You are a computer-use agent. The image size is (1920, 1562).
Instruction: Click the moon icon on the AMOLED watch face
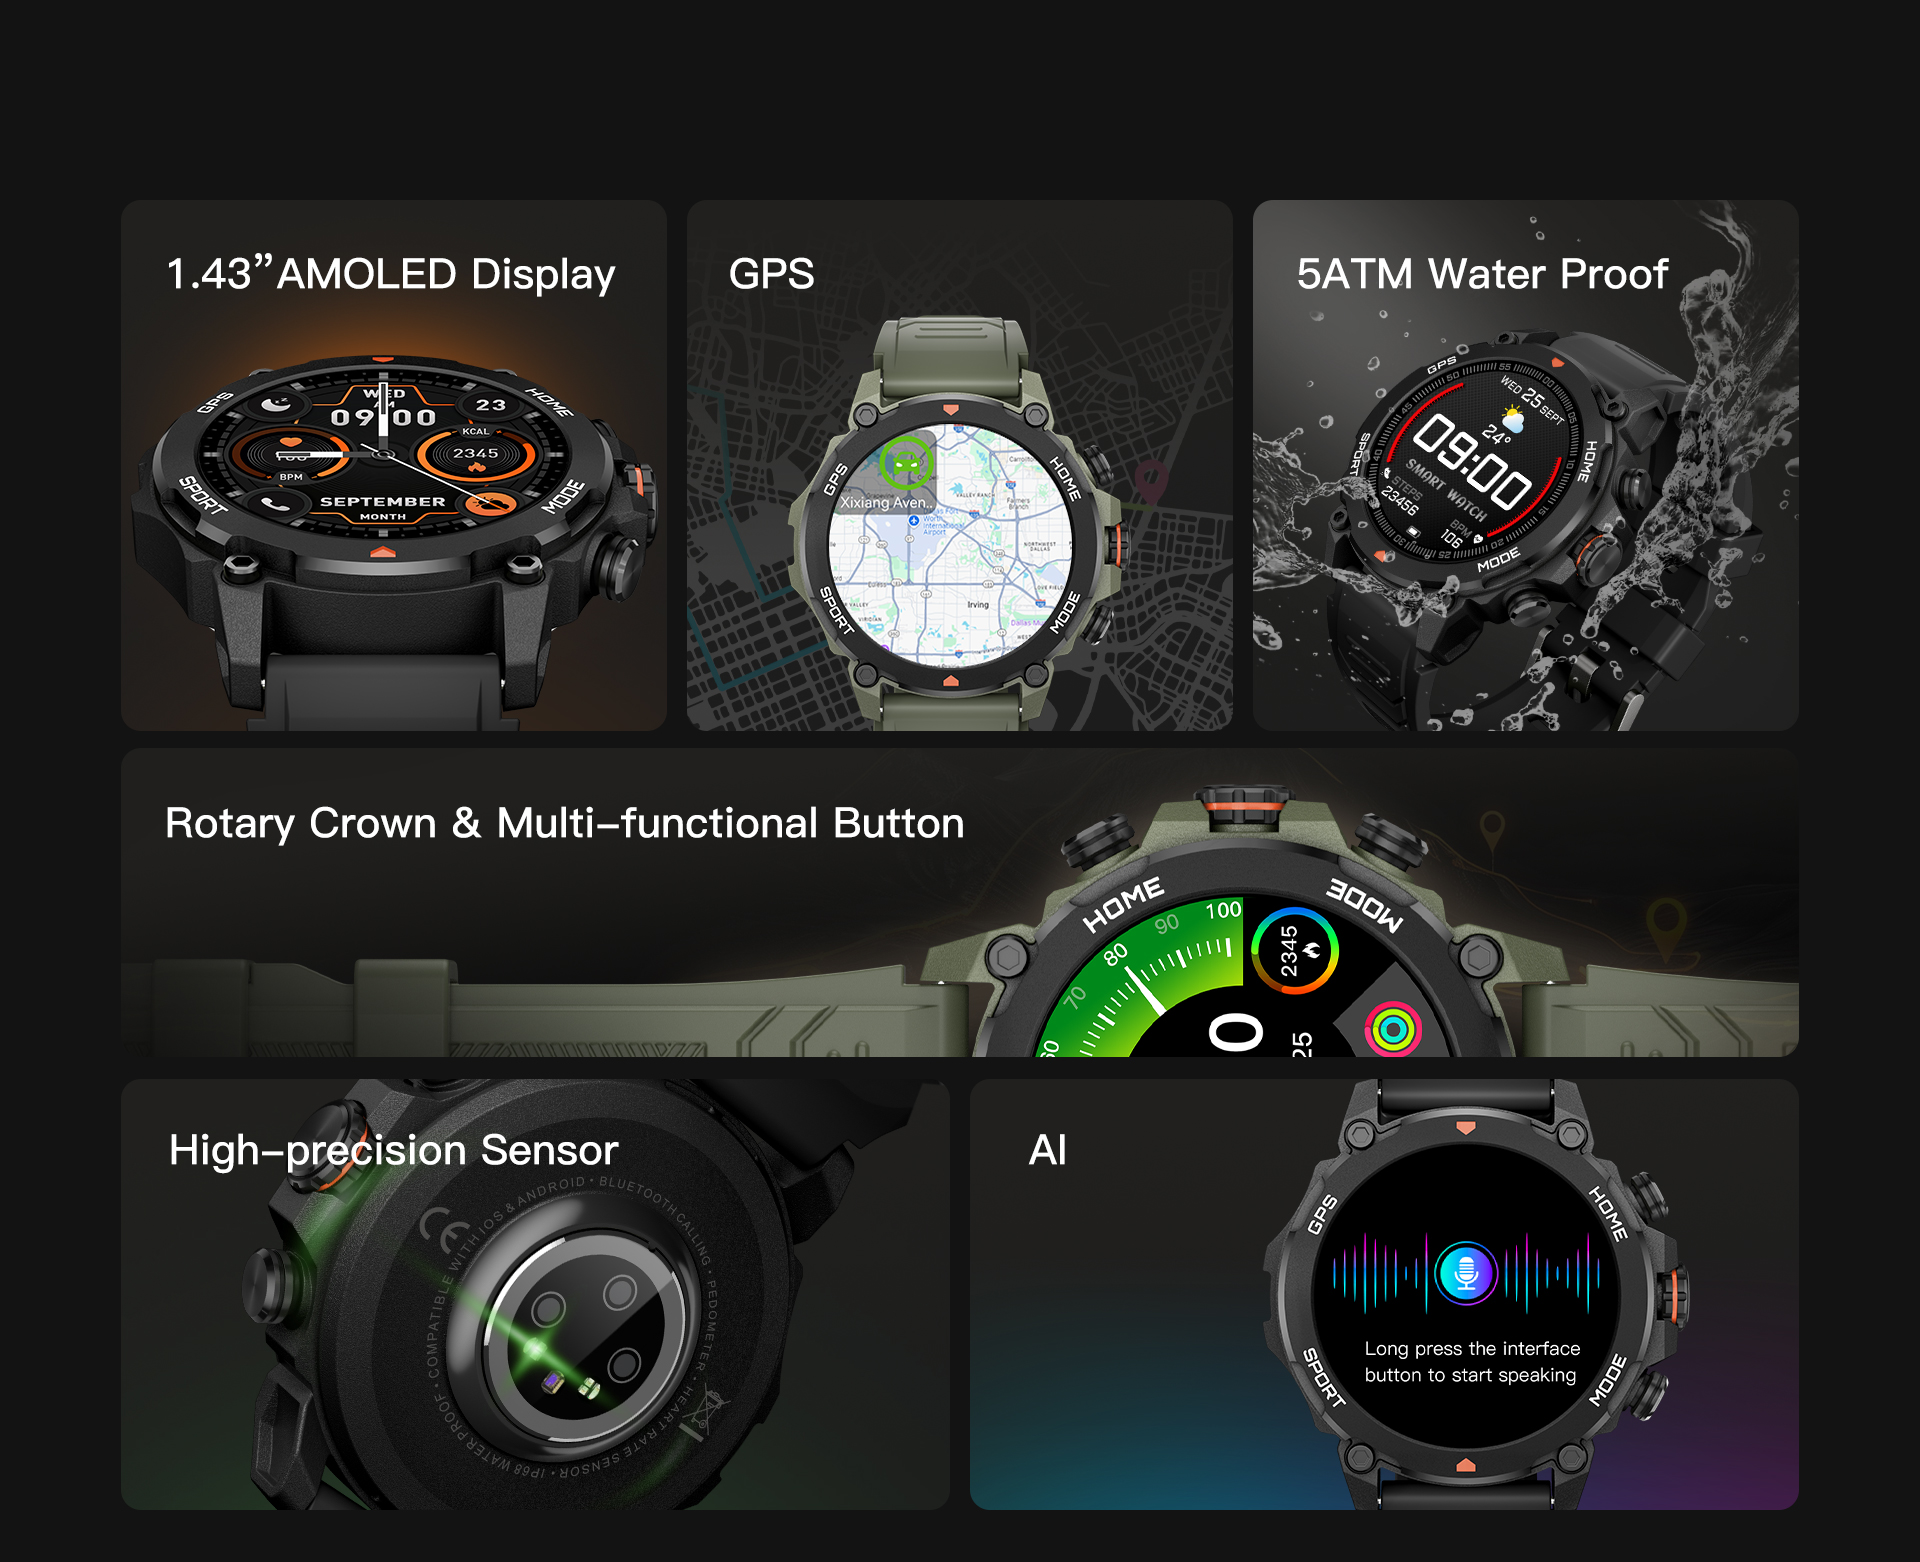[275, 404]
